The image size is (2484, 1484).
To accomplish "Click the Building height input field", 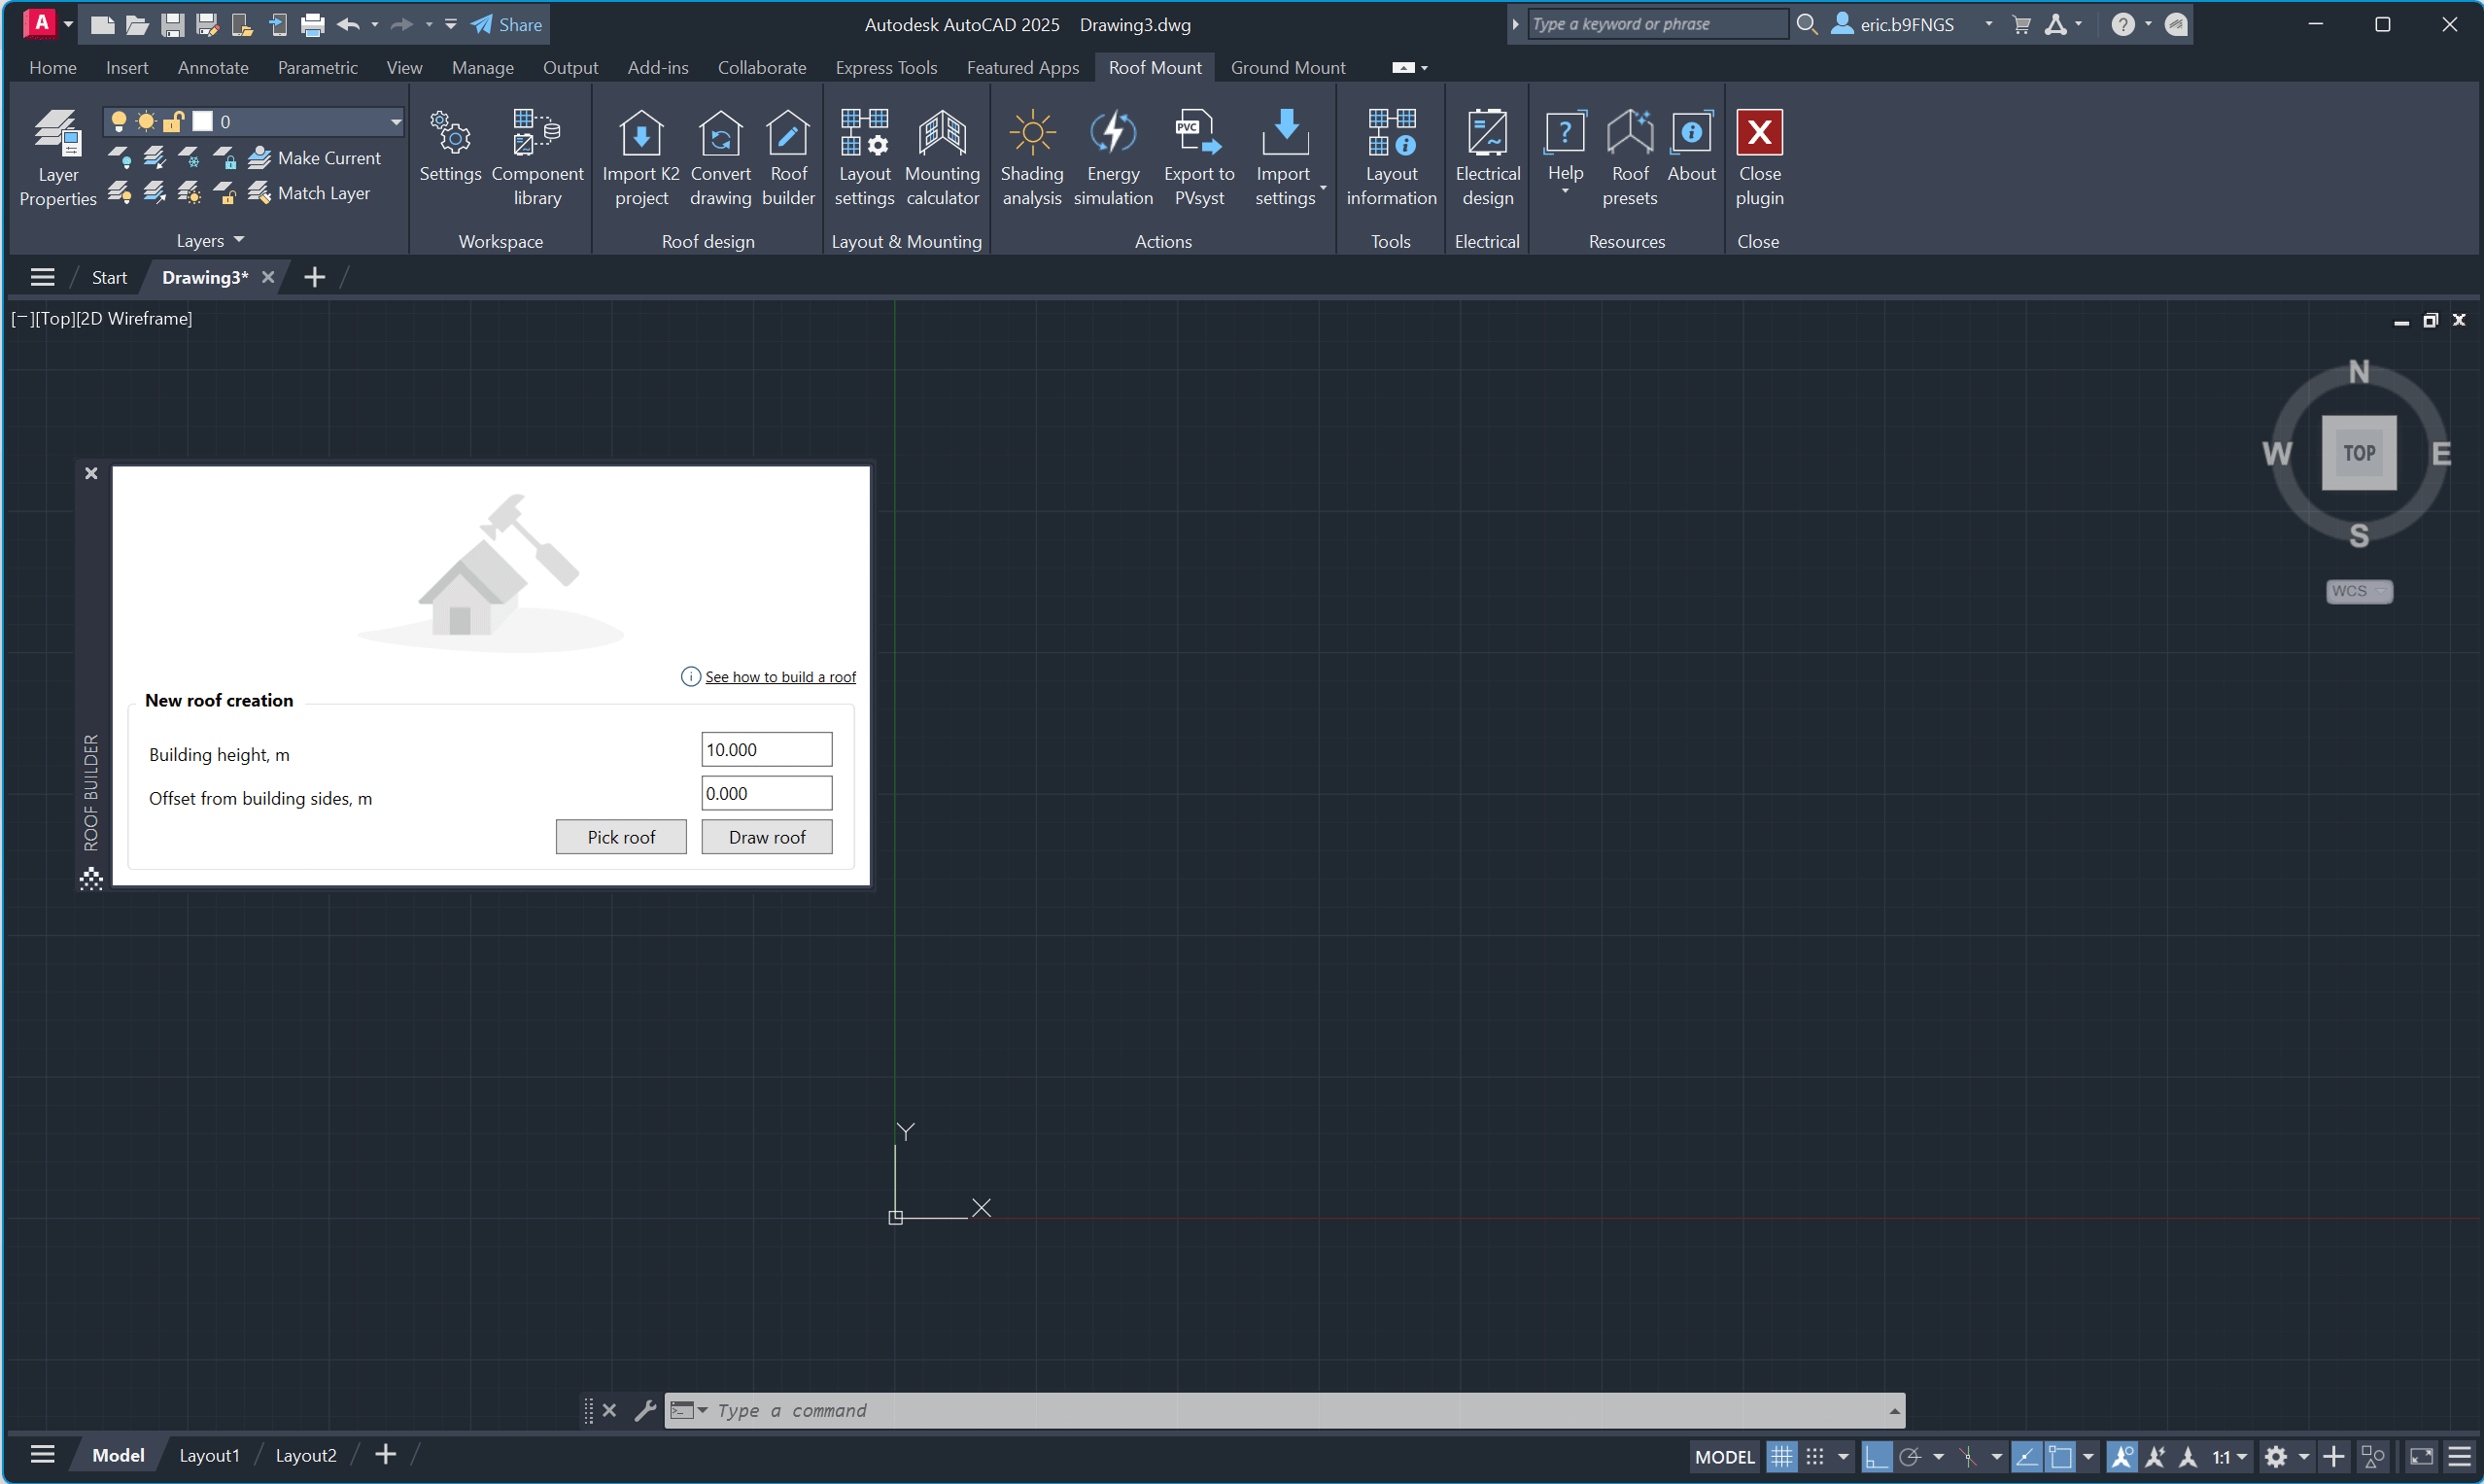I will tap(766, 750).
